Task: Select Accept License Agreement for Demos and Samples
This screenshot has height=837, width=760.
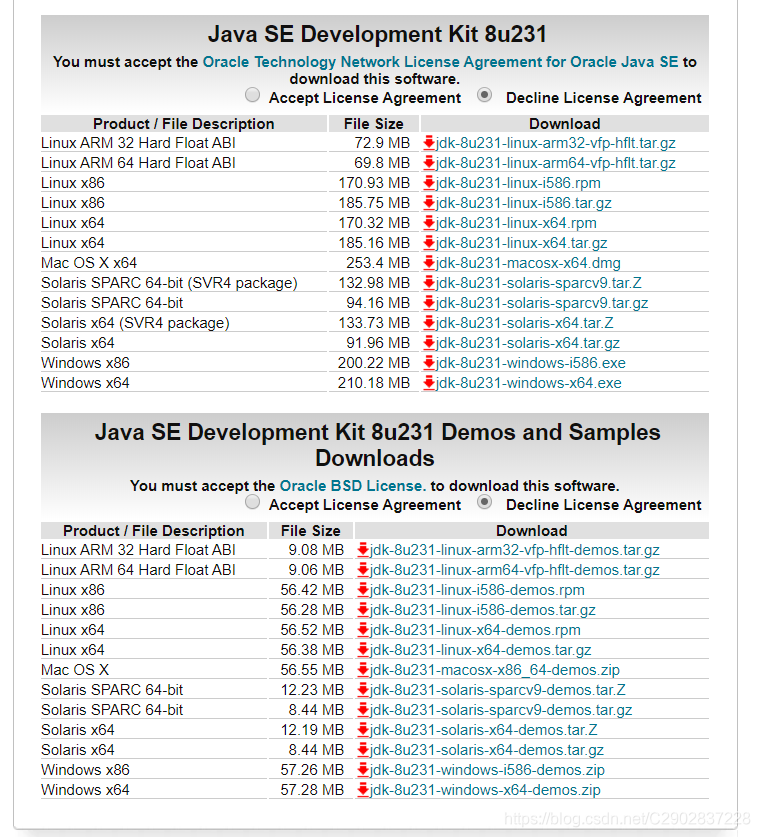Action: (252, 502)
